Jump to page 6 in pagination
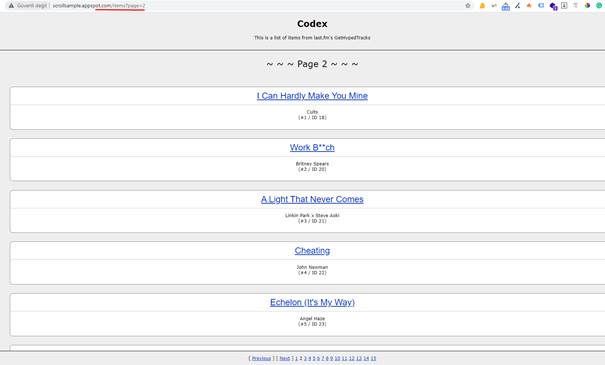Image resolution: width=605 pixels, height=365 pixels. click(x=318, y=358)
